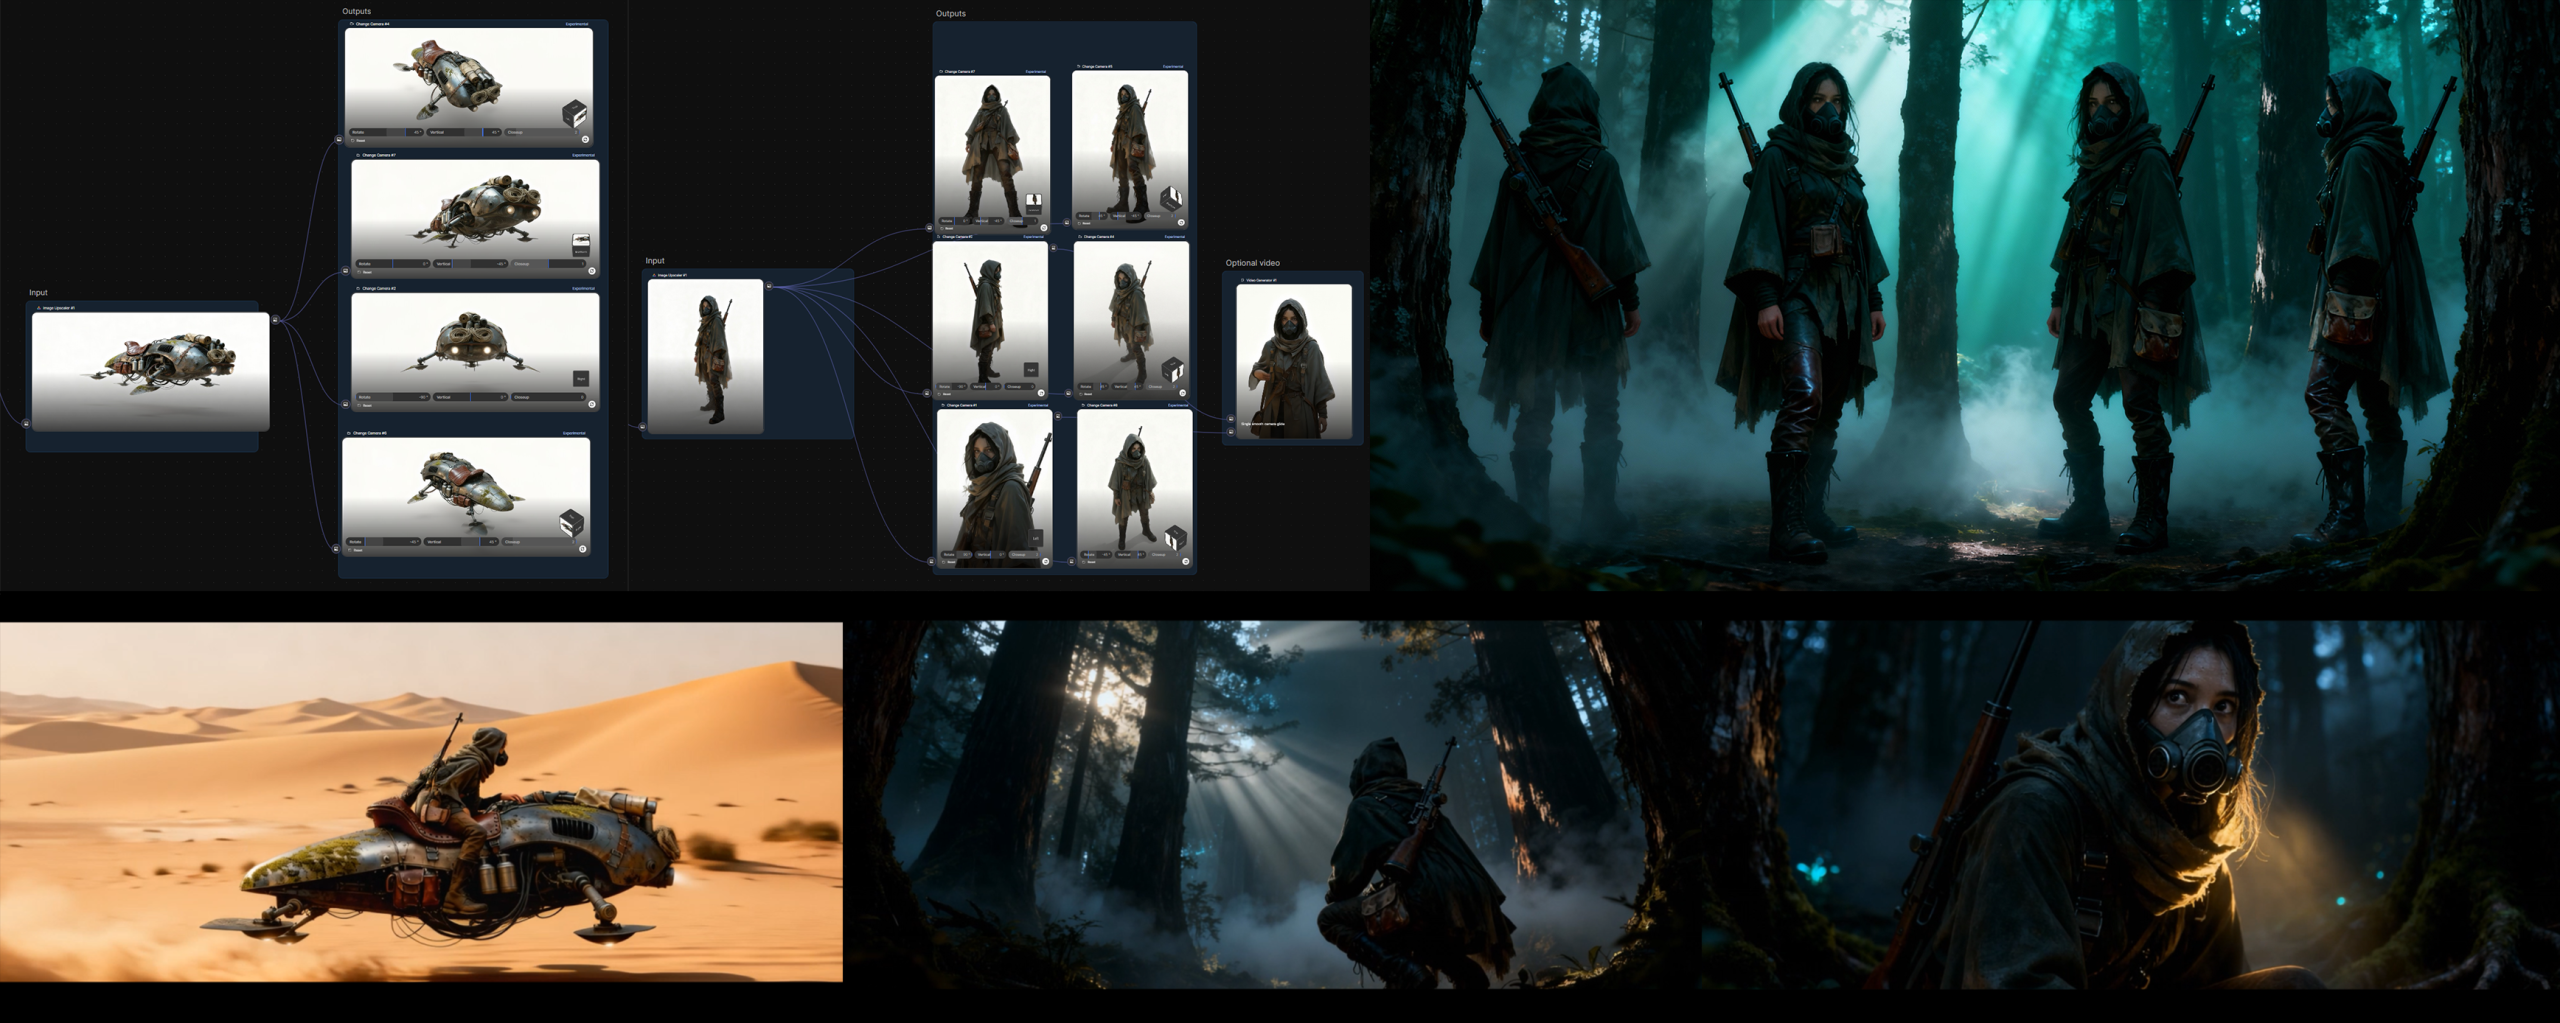Adjust the Rotate slider in hovercraft Change Camera #7

(392, 264)
